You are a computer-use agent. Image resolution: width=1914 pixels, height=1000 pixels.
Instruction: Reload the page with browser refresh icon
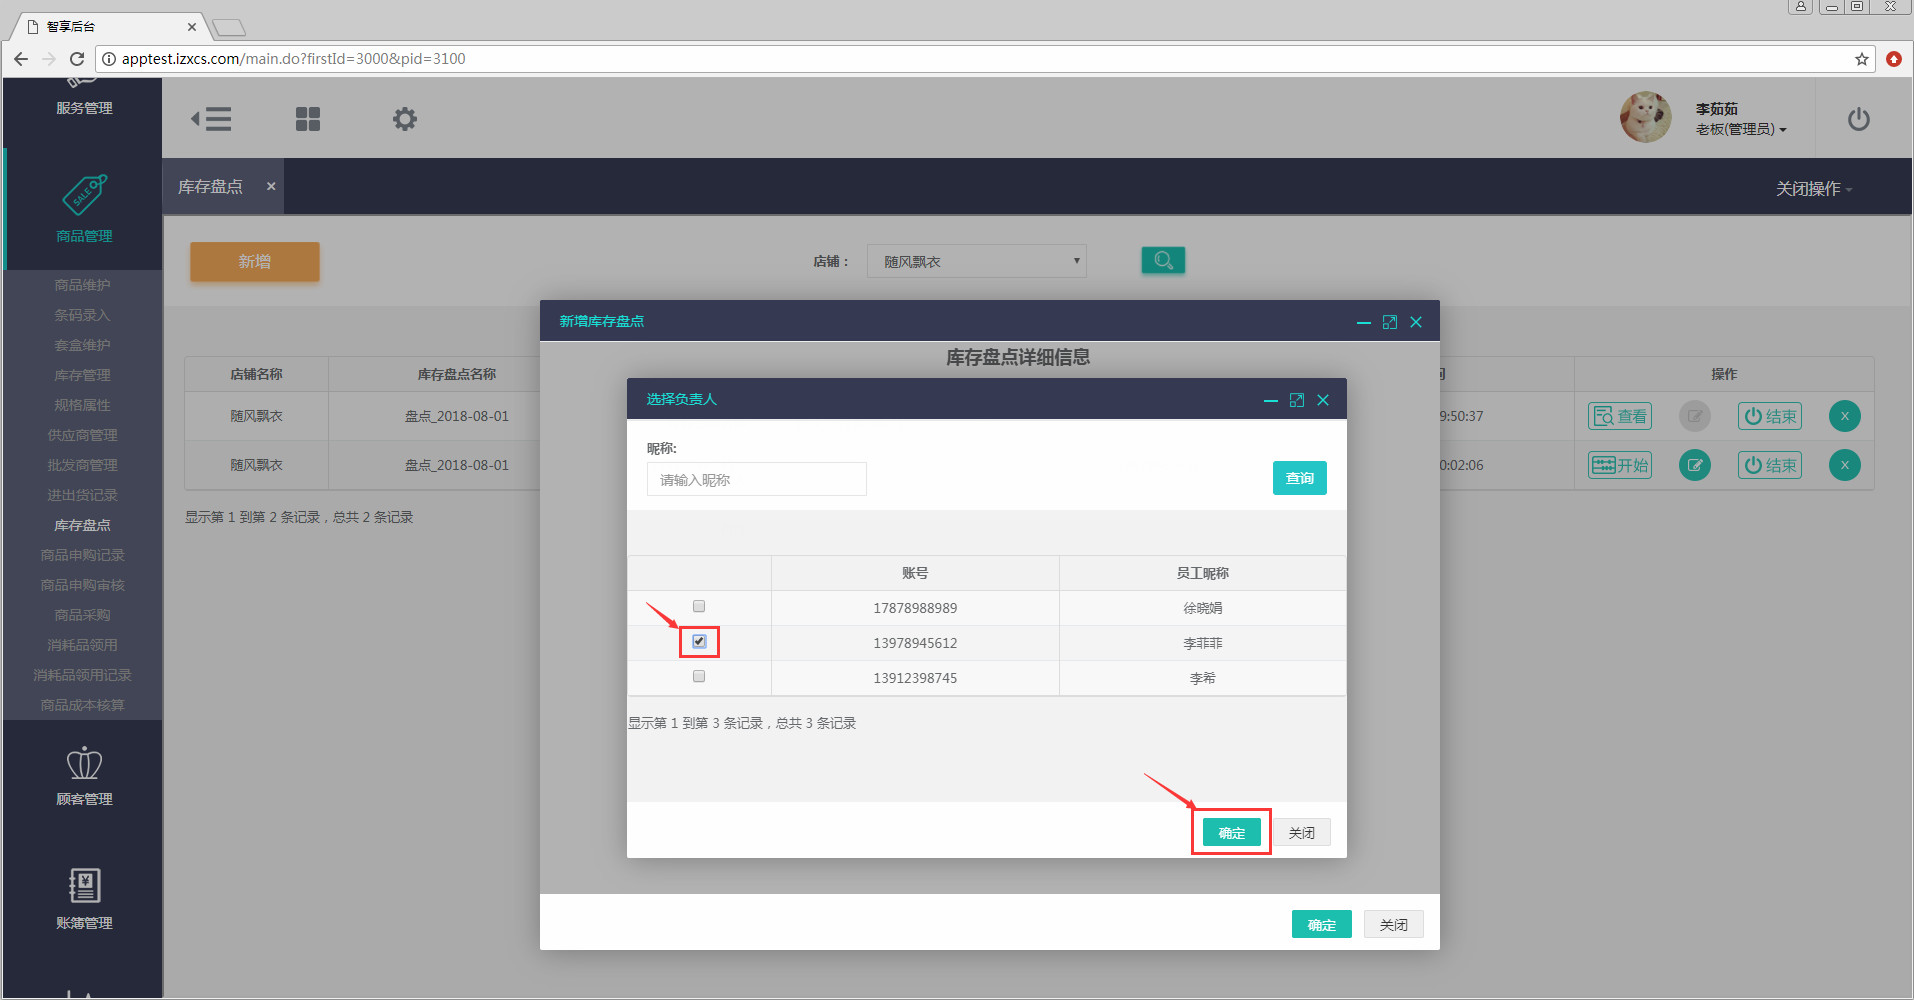point(77,59)
